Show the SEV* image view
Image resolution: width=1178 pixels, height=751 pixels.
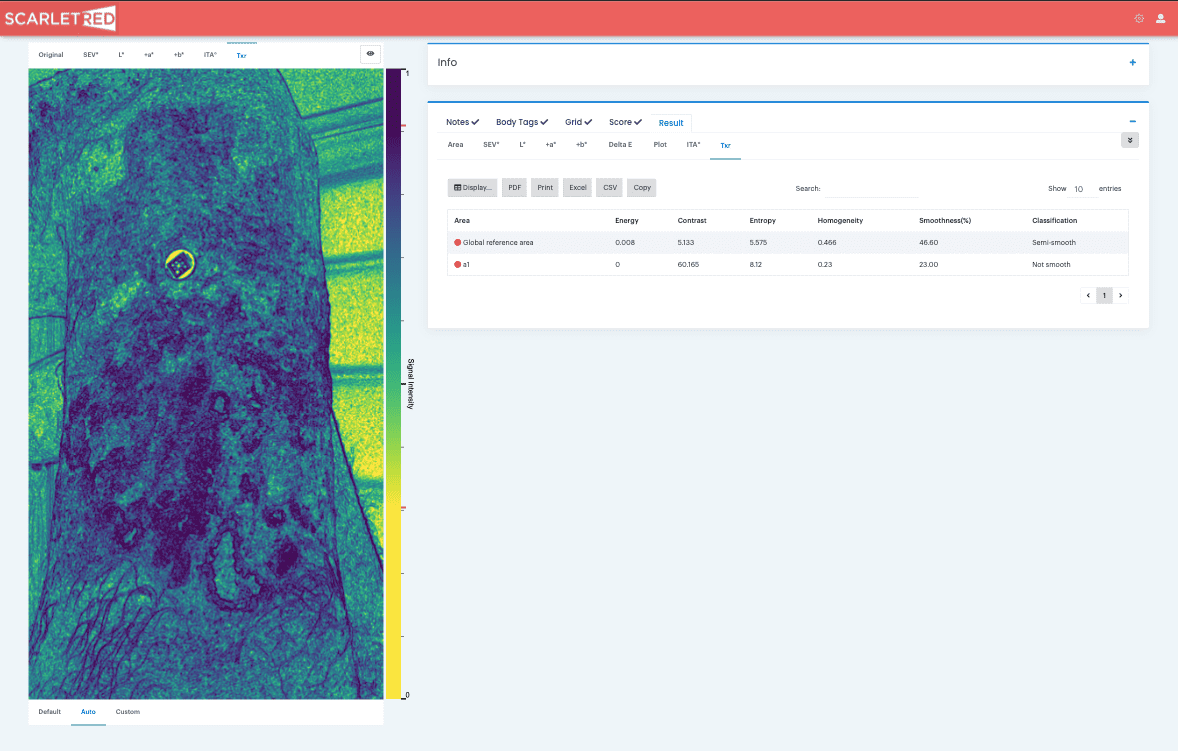[x=91, y=55]
